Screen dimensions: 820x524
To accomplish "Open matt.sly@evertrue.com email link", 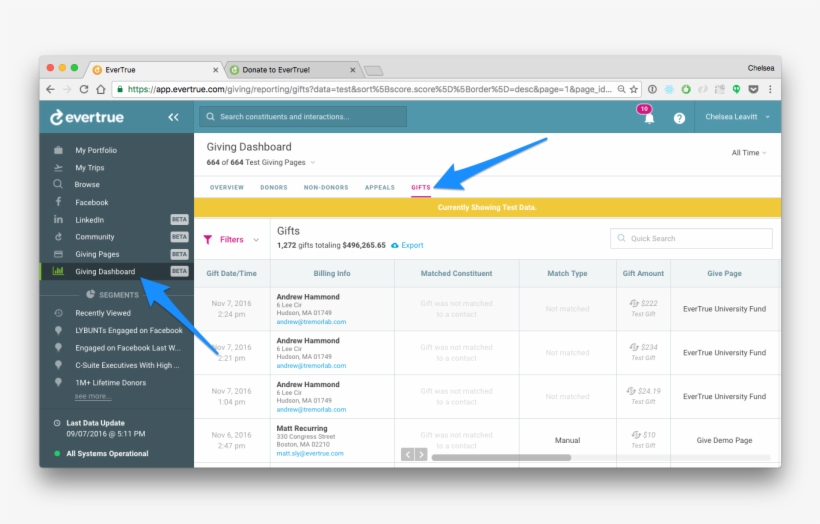I will point(310,453).
